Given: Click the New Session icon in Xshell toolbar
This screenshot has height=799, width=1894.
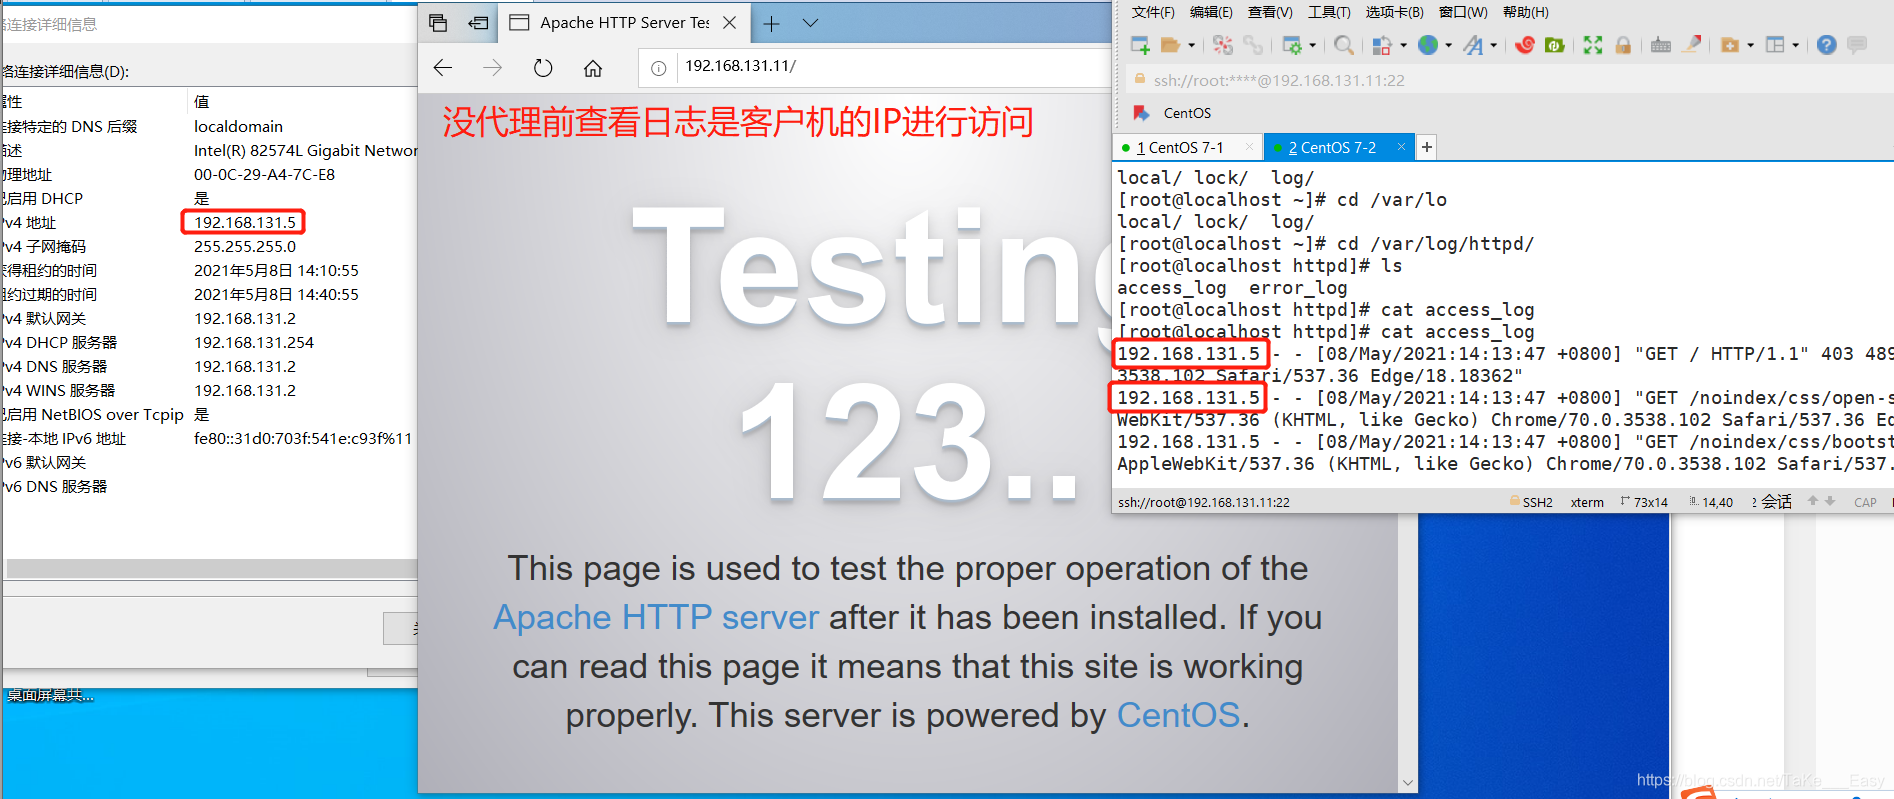Looking at the screenshot, I should [x=1139, y=45].
